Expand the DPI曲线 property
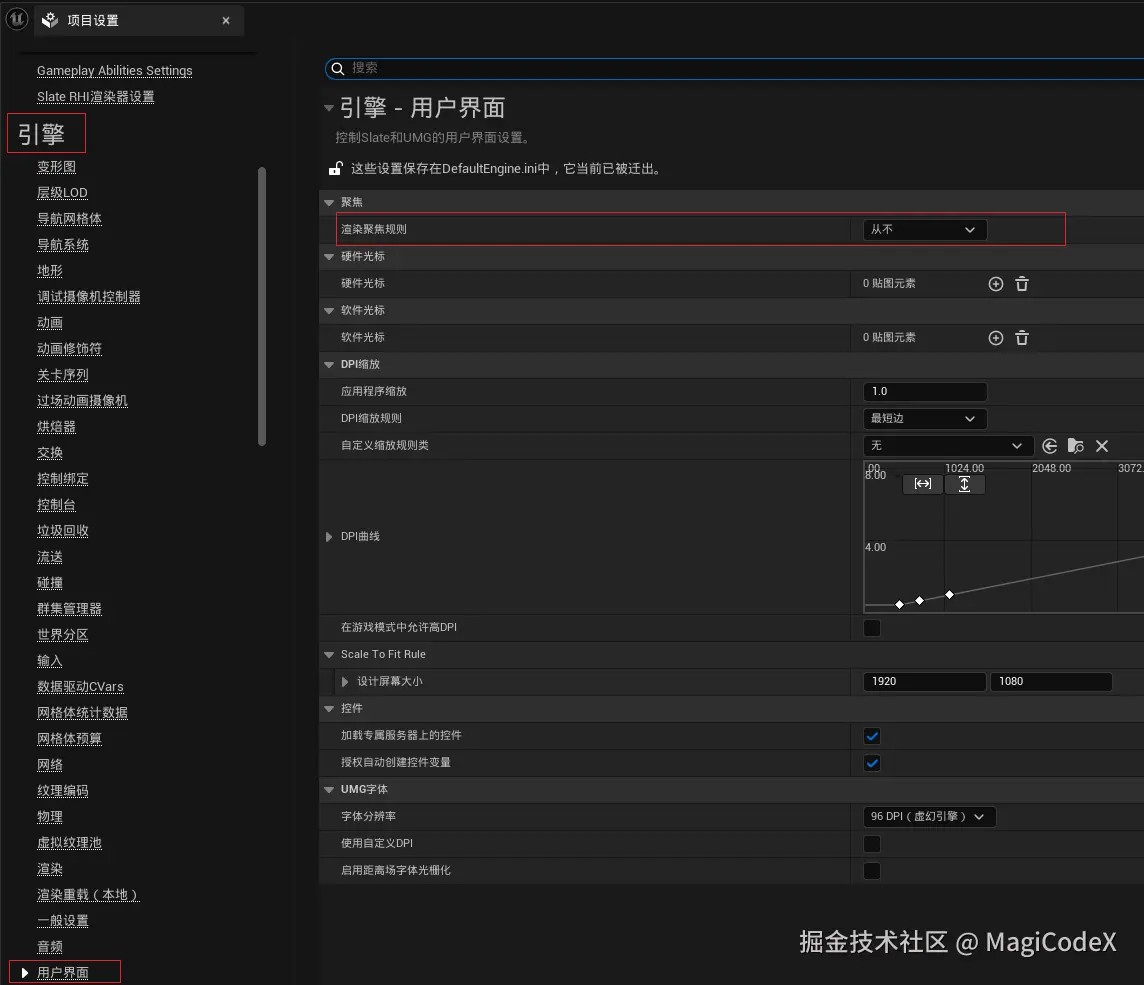 coord(329,537)
